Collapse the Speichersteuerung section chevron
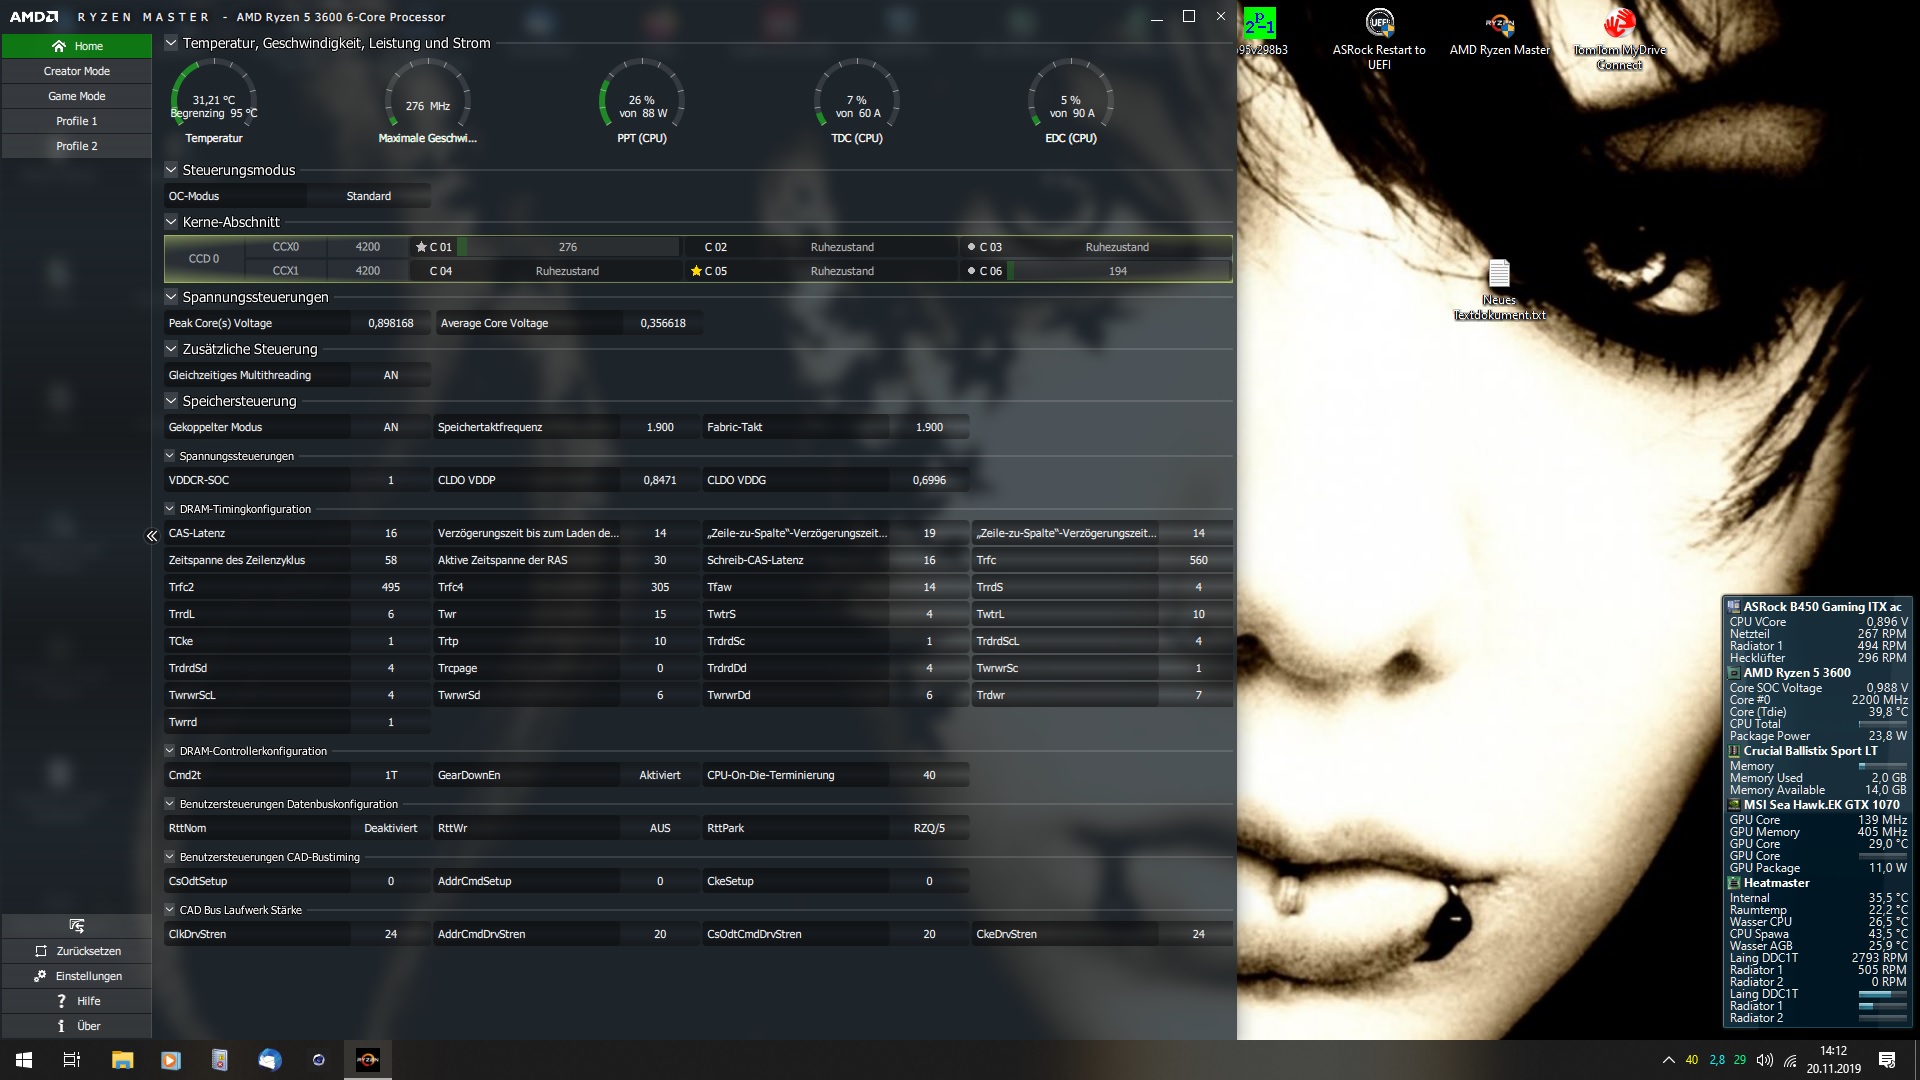The height and width of the screenshot is (1080, 1920). pyautogui.click(x=171, y=401)
